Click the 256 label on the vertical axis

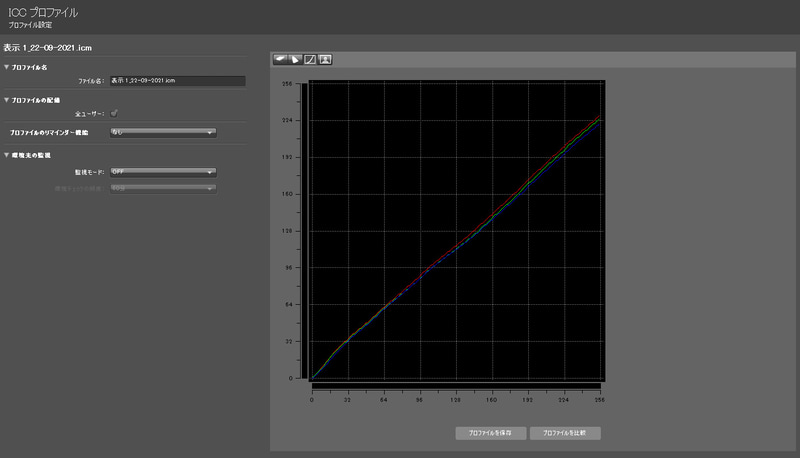pos(287,84)
